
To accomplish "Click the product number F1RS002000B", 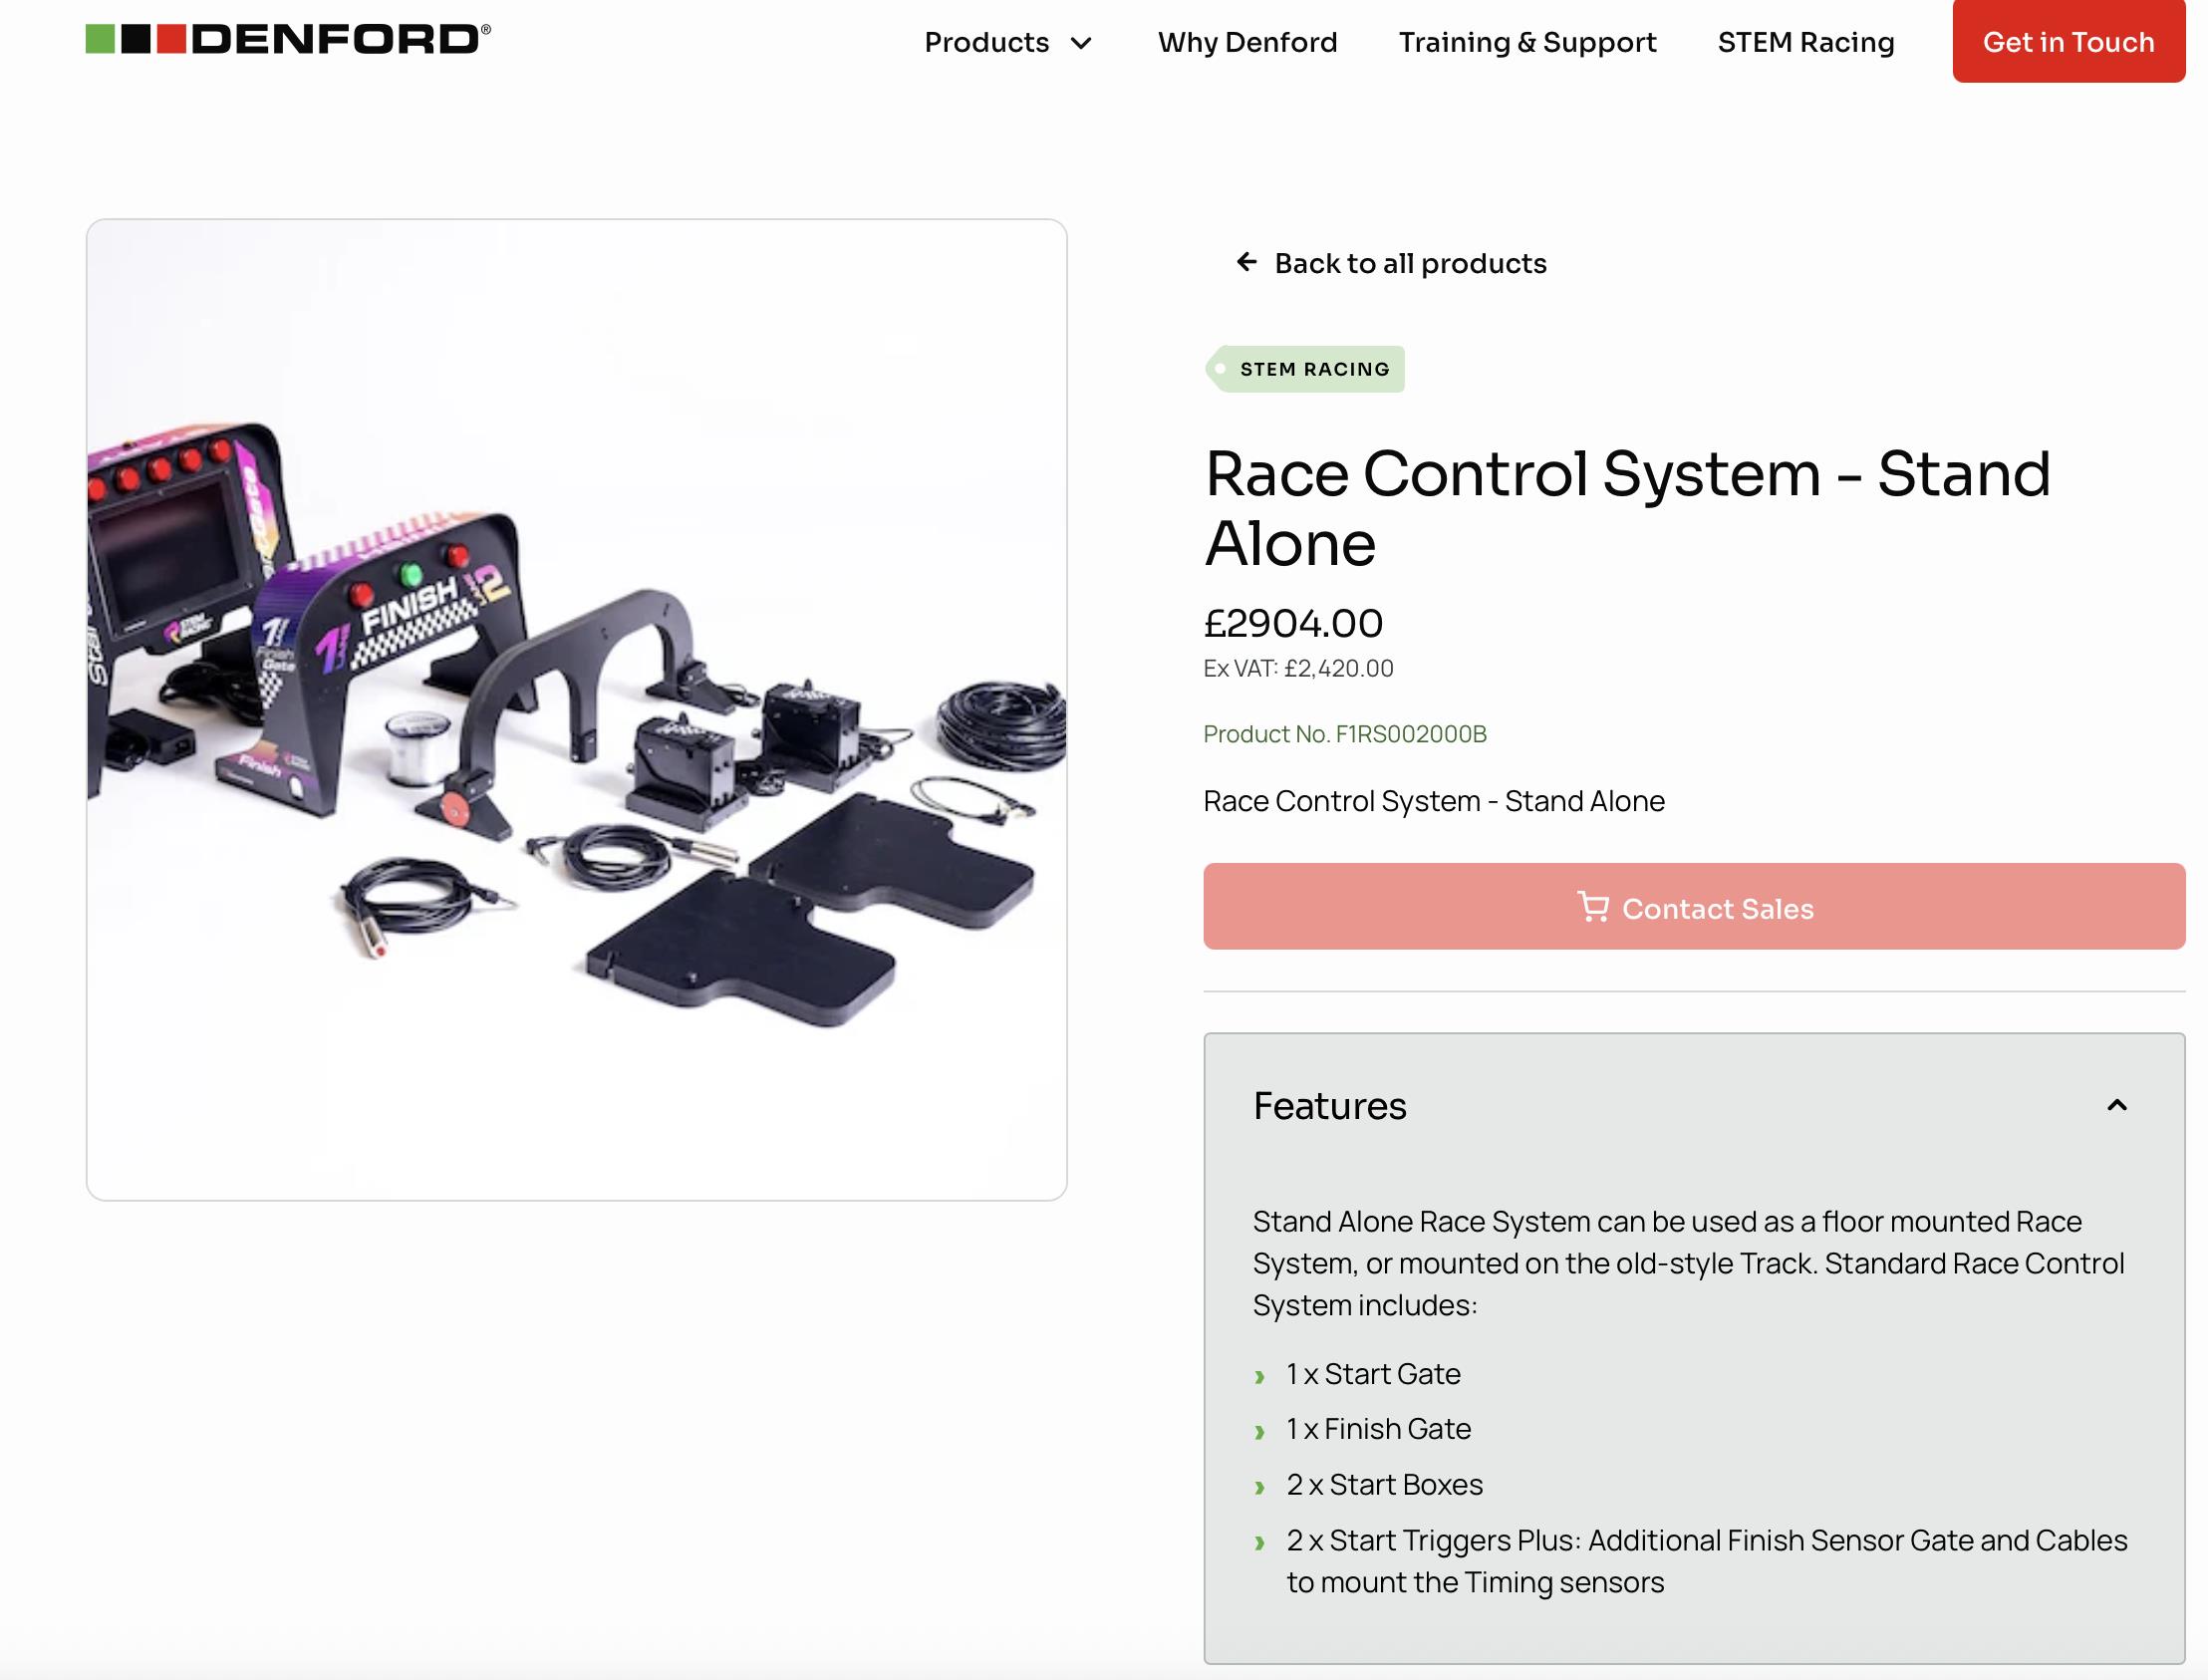I will point(1344,734).
